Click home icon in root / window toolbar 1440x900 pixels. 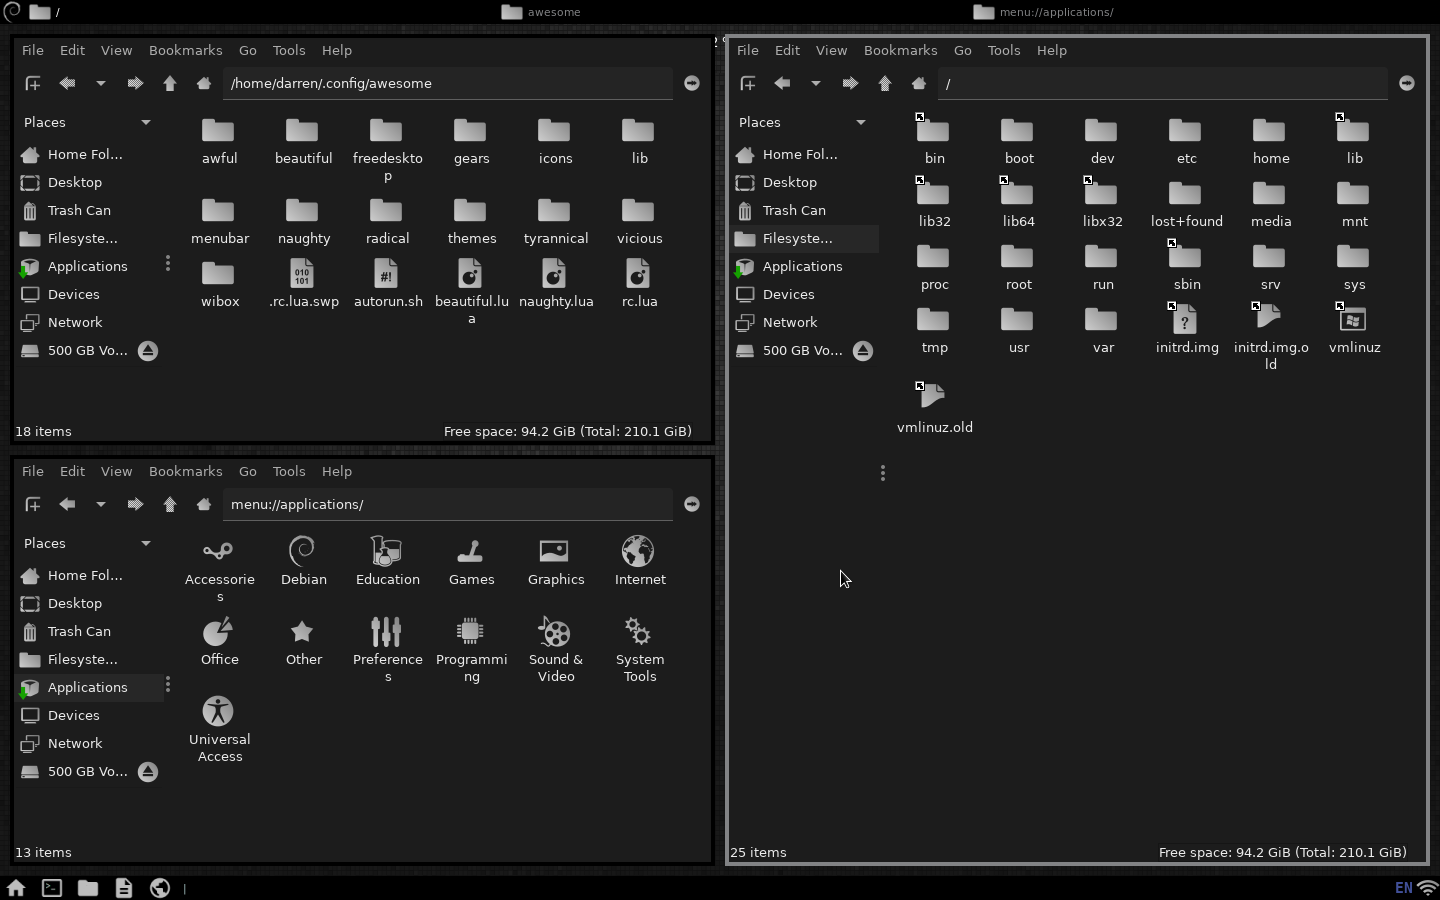point(919,83)
